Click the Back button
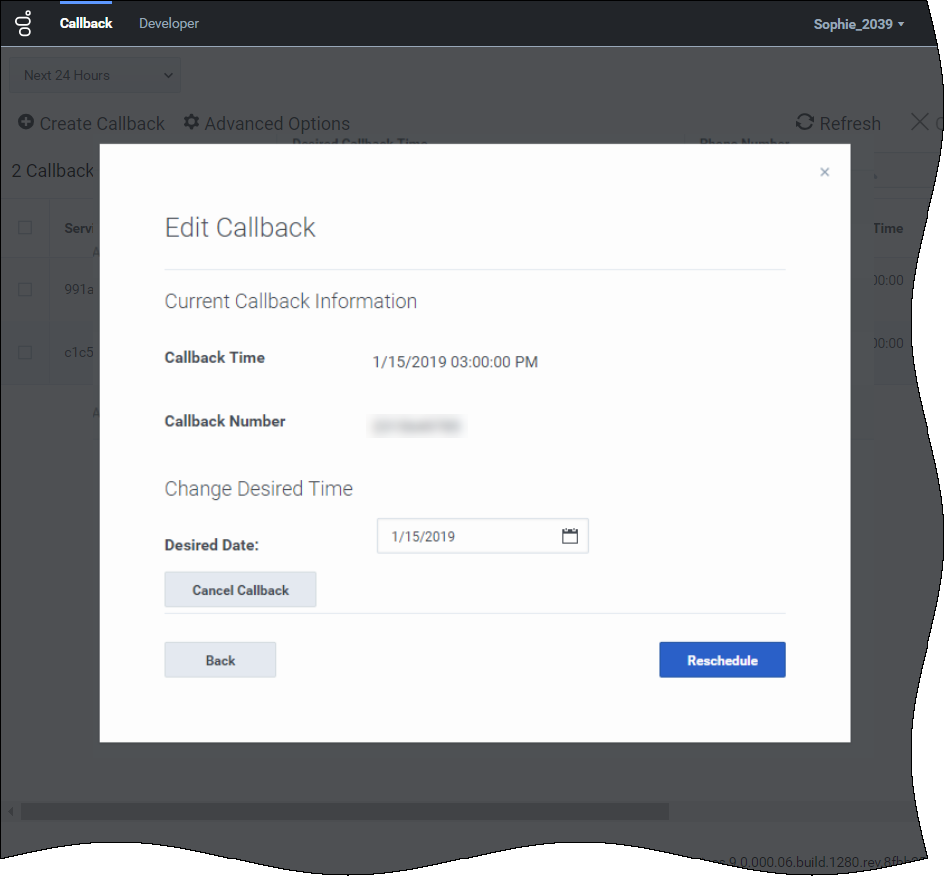Viewport: 945px width, 876px height. [x=220, y=660]
